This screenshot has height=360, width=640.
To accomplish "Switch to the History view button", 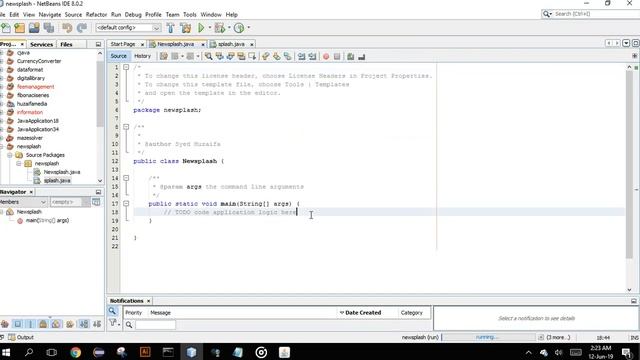I will [142, 56].
